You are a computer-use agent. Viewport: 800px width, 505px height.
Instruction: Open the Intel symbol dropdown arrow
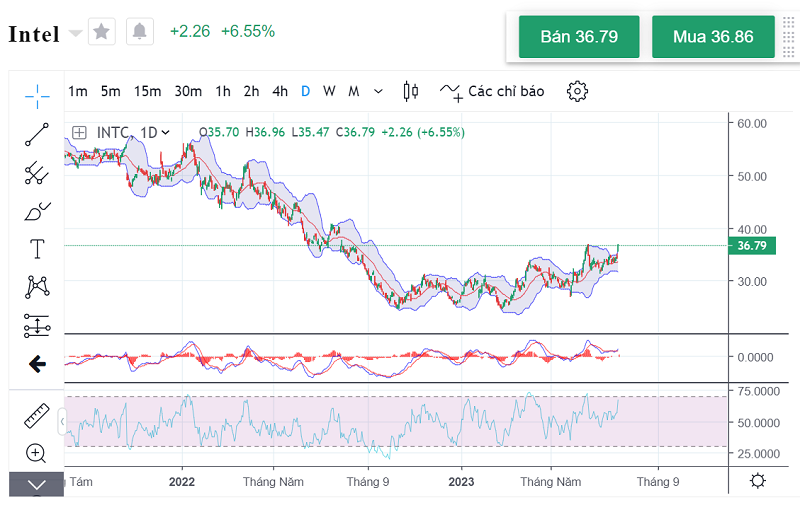[x=76, y=34]
